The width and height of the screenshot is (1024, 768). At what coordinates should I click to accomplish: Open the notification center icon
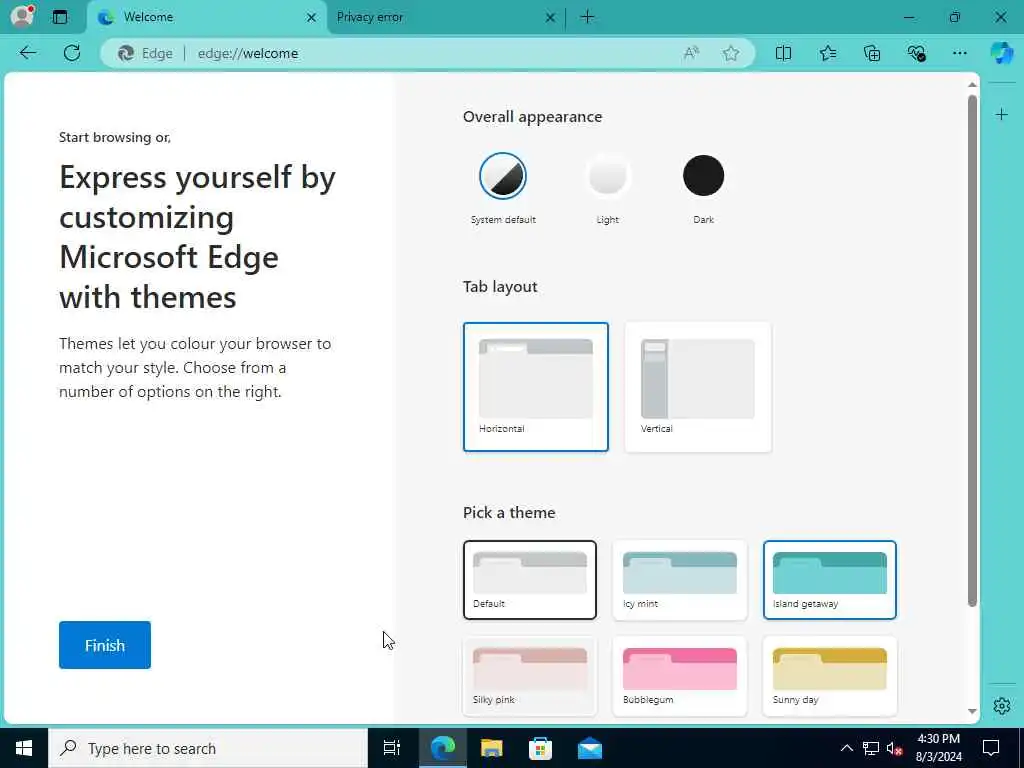(x=991, y=748)
